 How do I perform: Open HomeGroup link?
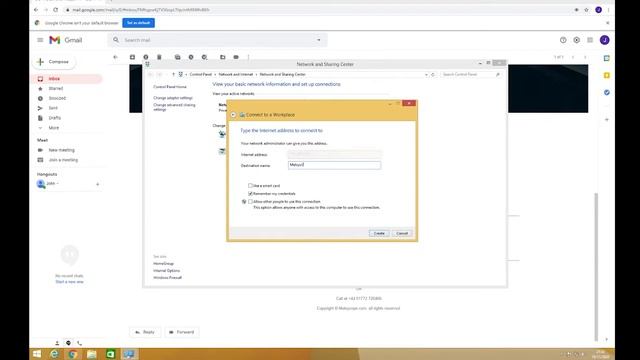coord(163,264)
